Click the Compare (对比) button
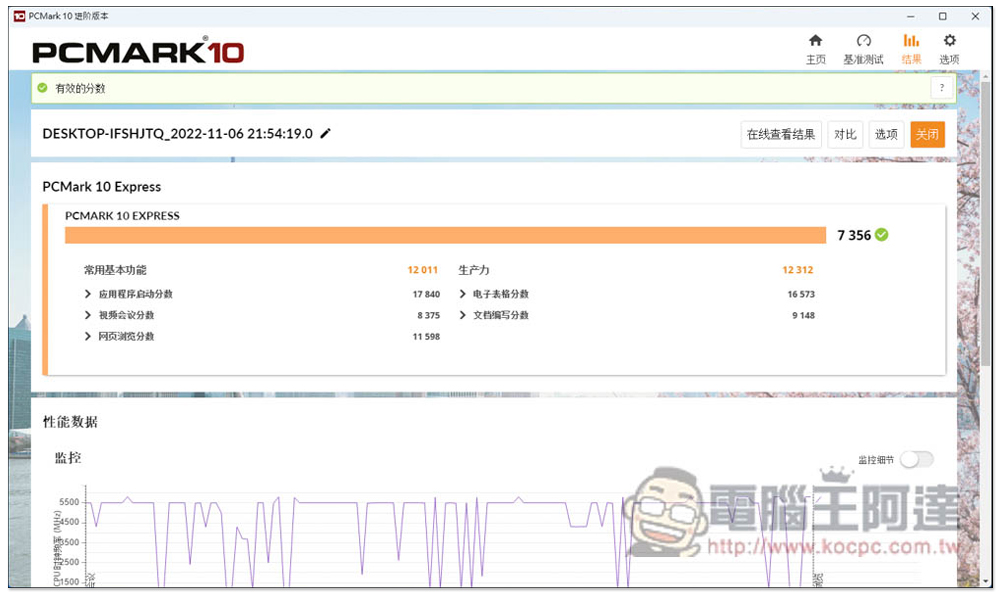Viewport: 1000px width, 595px height. click(x=845, y=135)
